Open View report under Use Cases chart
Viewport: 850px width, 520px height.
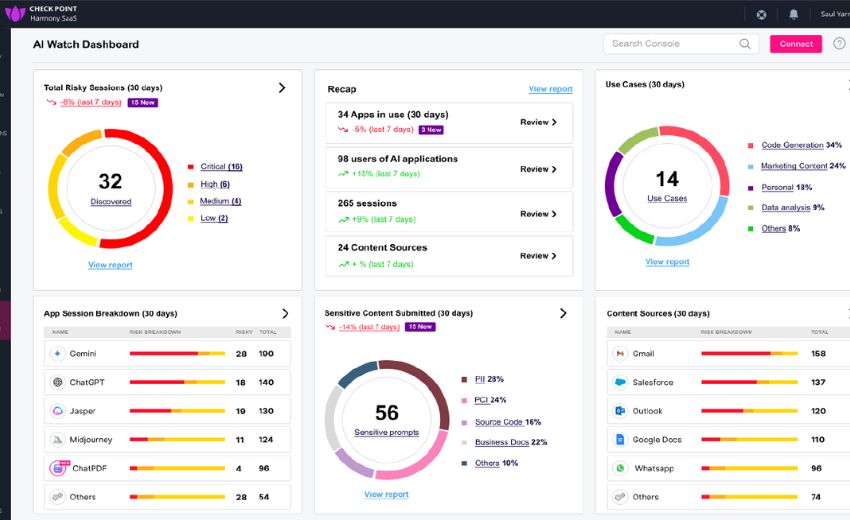point(667,261)
